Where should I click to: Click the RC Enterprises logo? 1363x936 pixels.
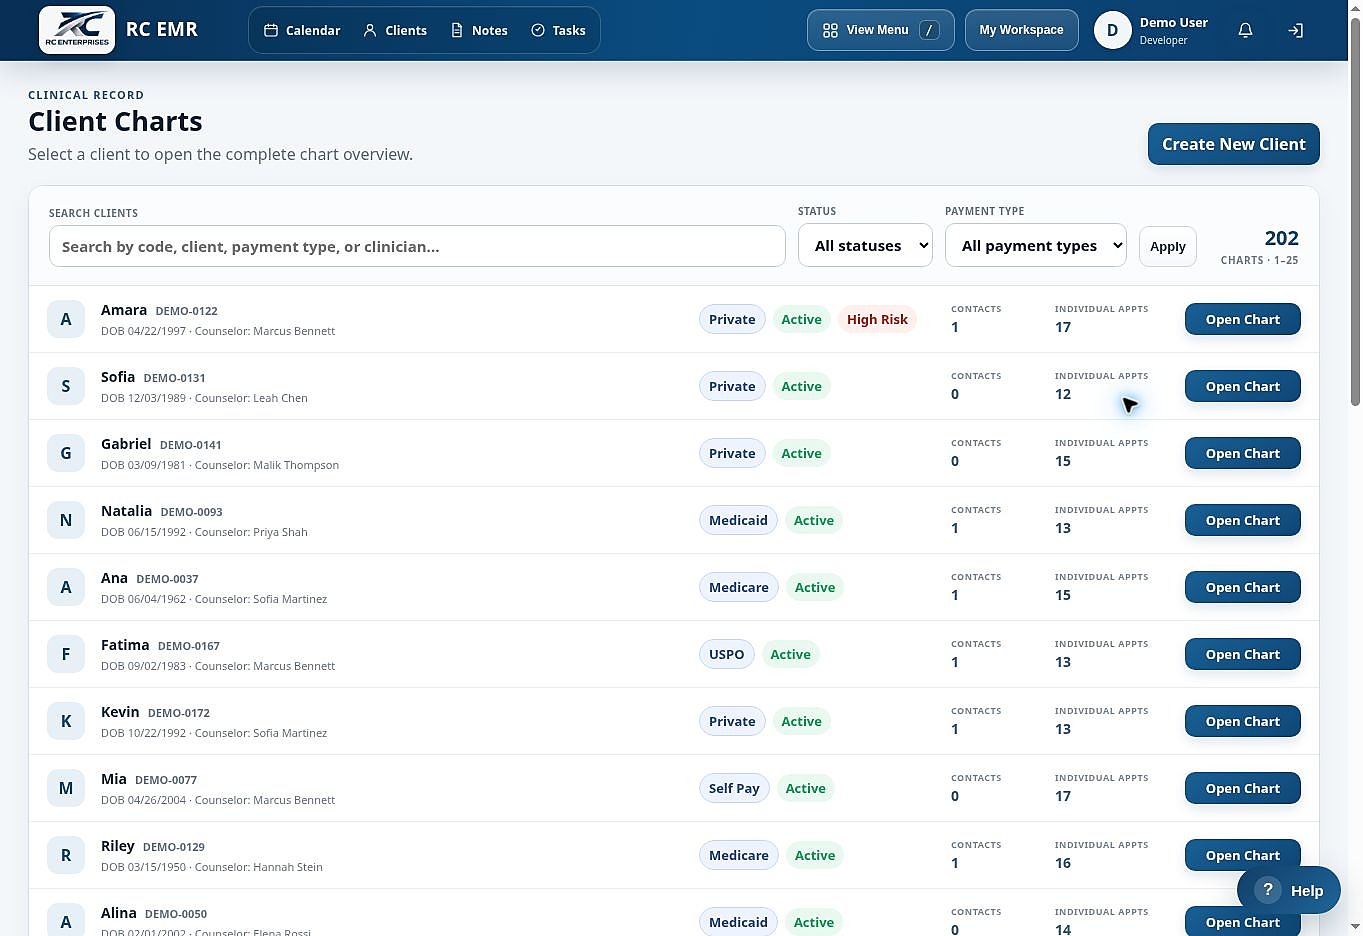pos(77,30)
